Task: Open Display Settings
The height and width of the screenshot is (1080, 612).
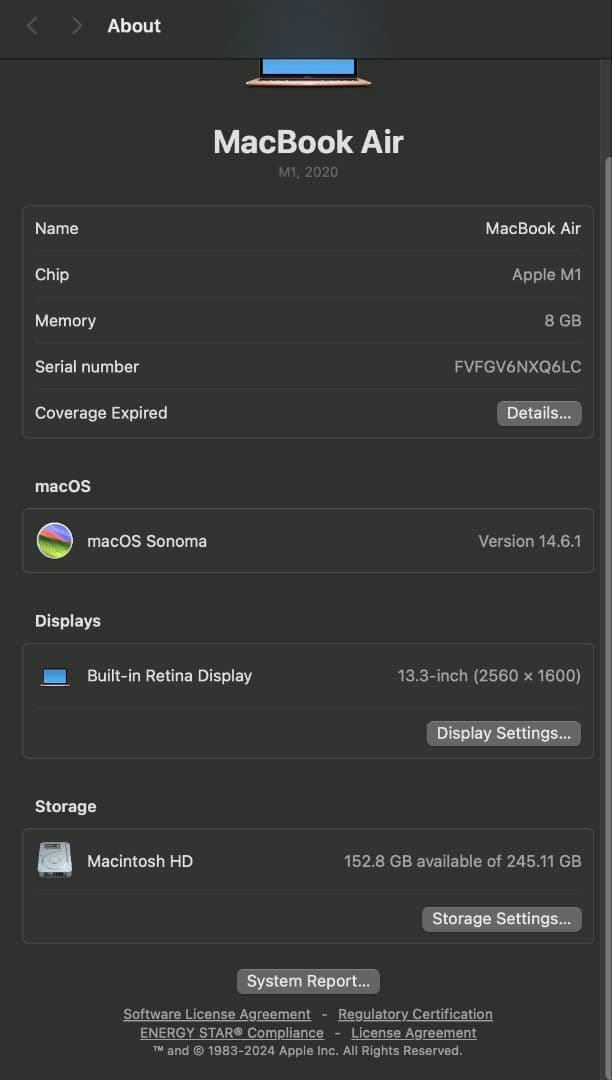Action: click(x=503, y=733)
